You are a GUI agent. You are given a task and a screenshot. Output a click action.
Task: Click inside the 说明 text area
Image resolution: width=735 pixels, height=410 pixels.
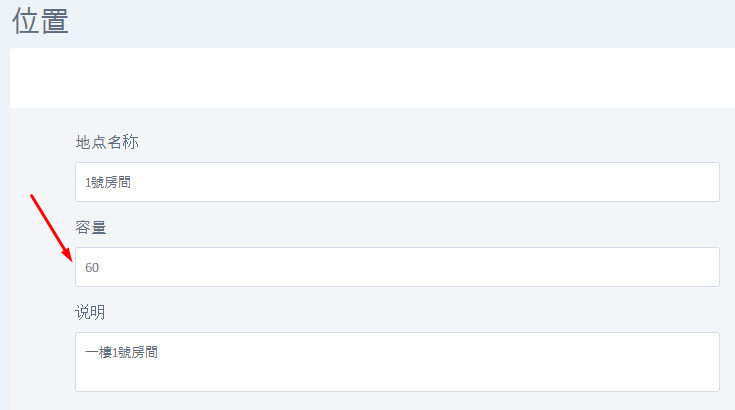[x=397, y=361]
